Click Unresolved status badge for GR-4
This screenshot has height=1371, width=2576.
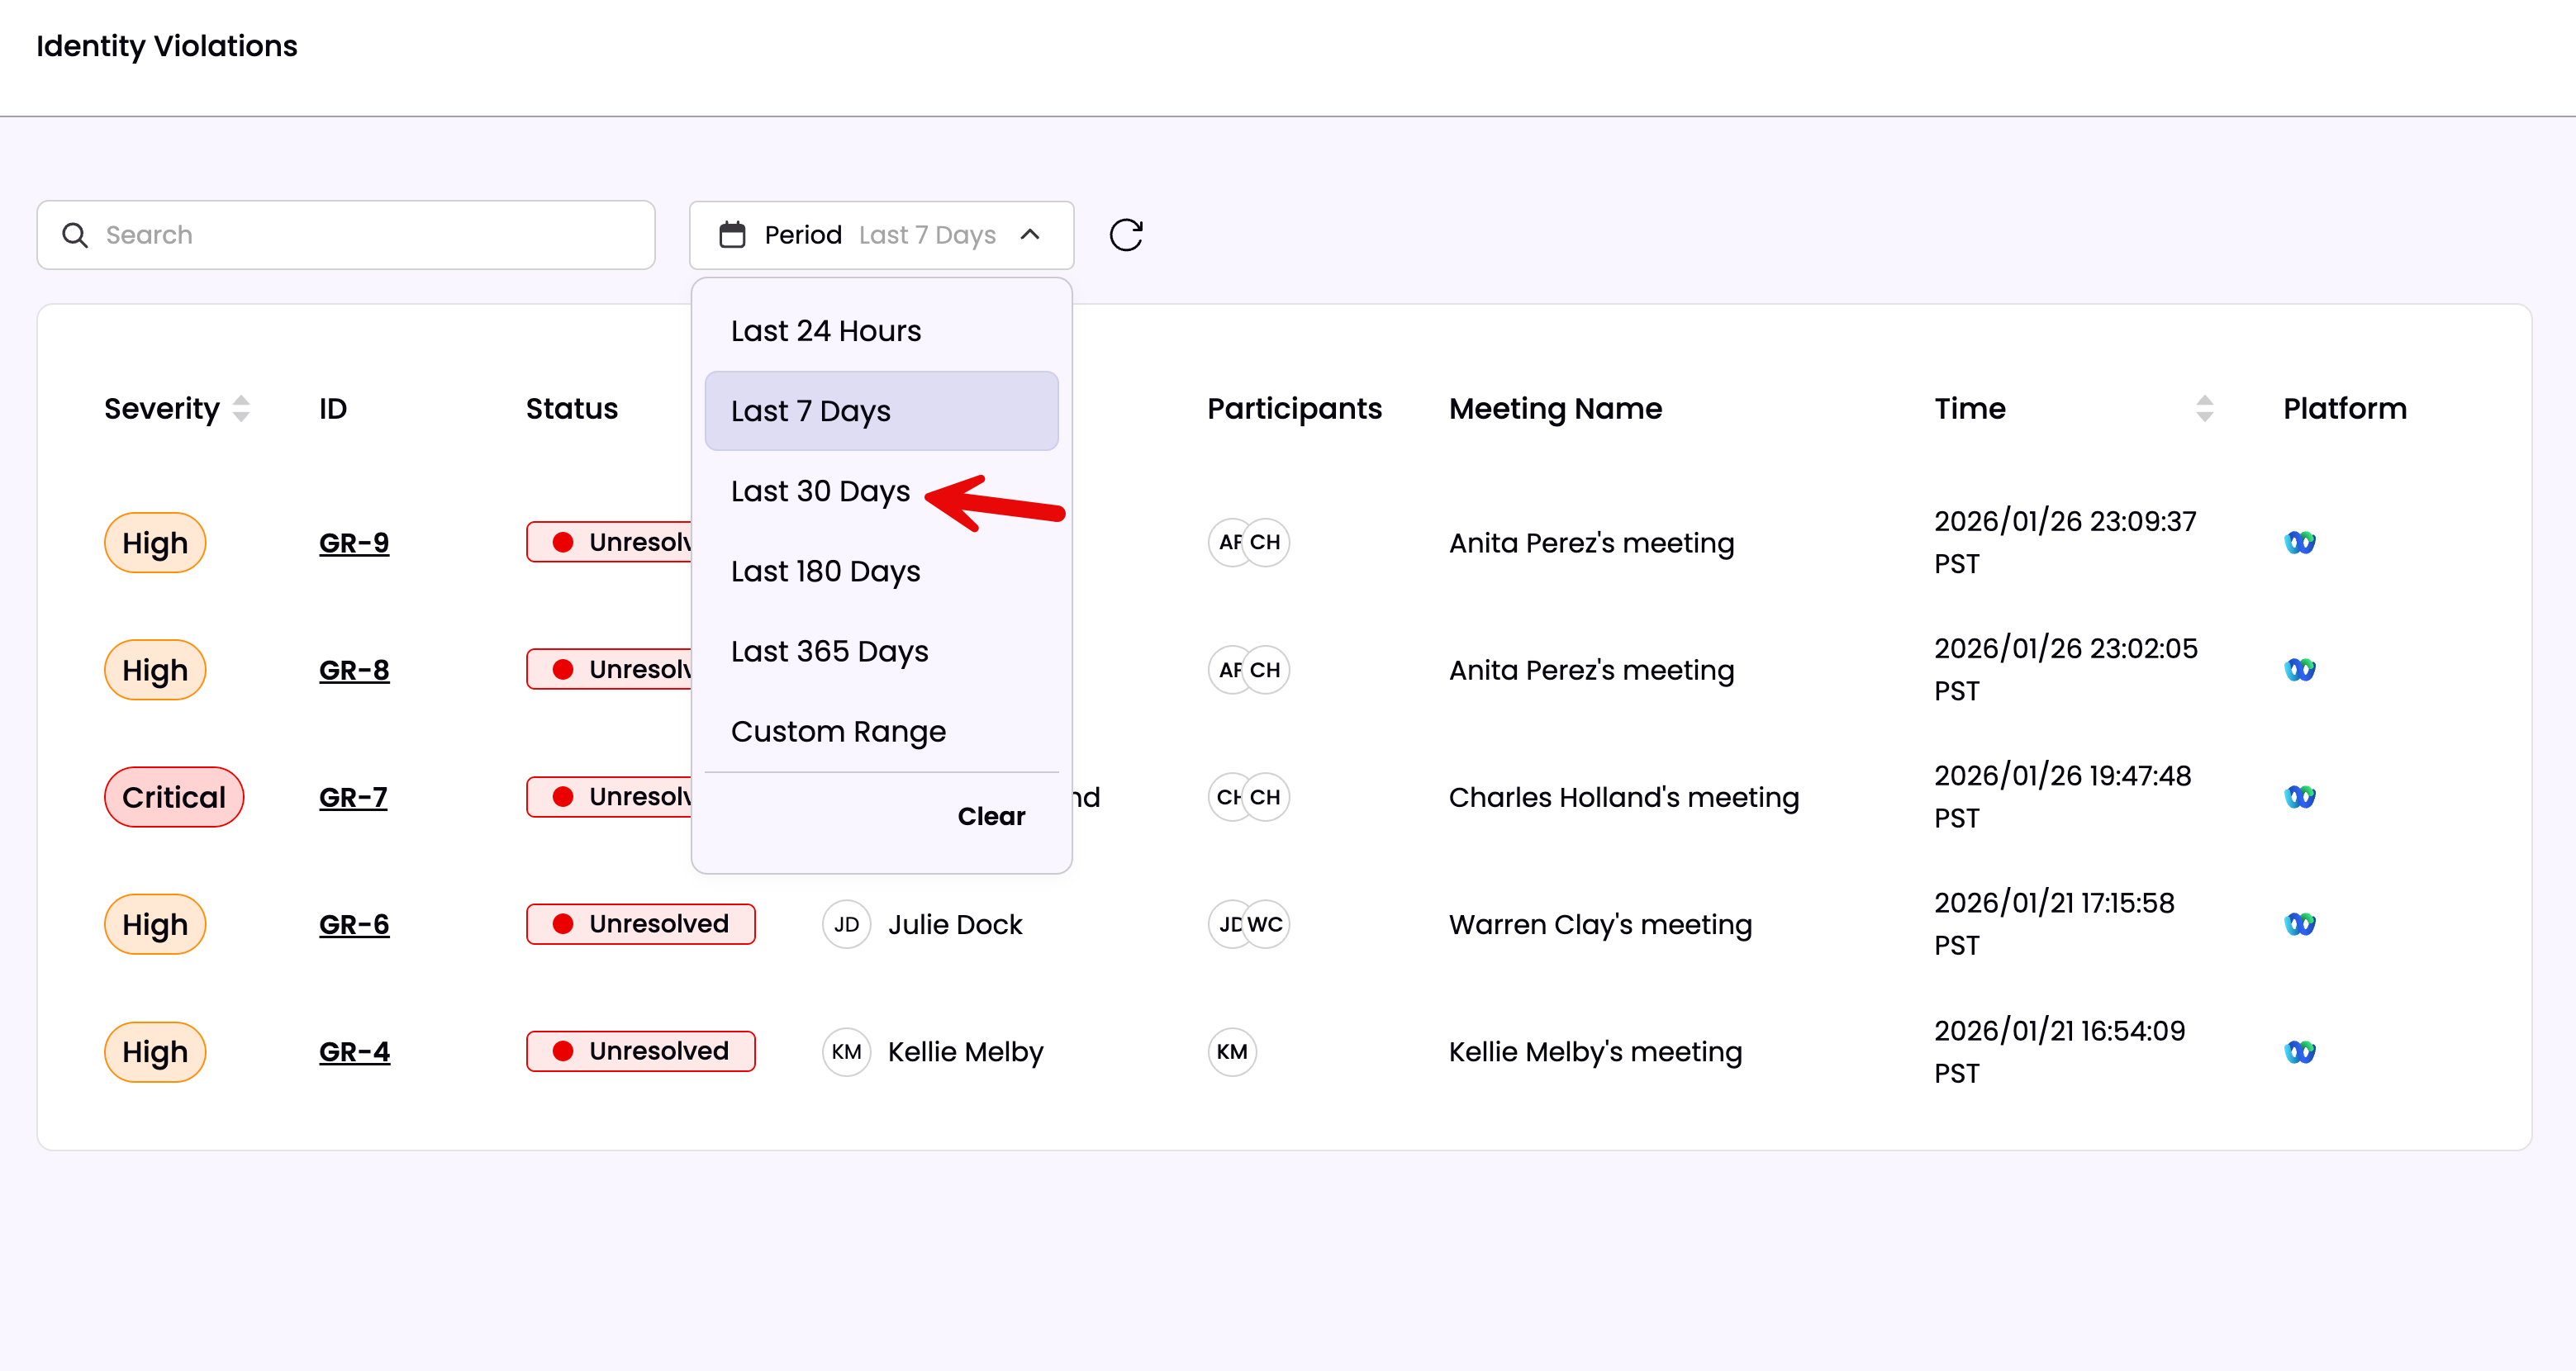(x=641, y=1052)
